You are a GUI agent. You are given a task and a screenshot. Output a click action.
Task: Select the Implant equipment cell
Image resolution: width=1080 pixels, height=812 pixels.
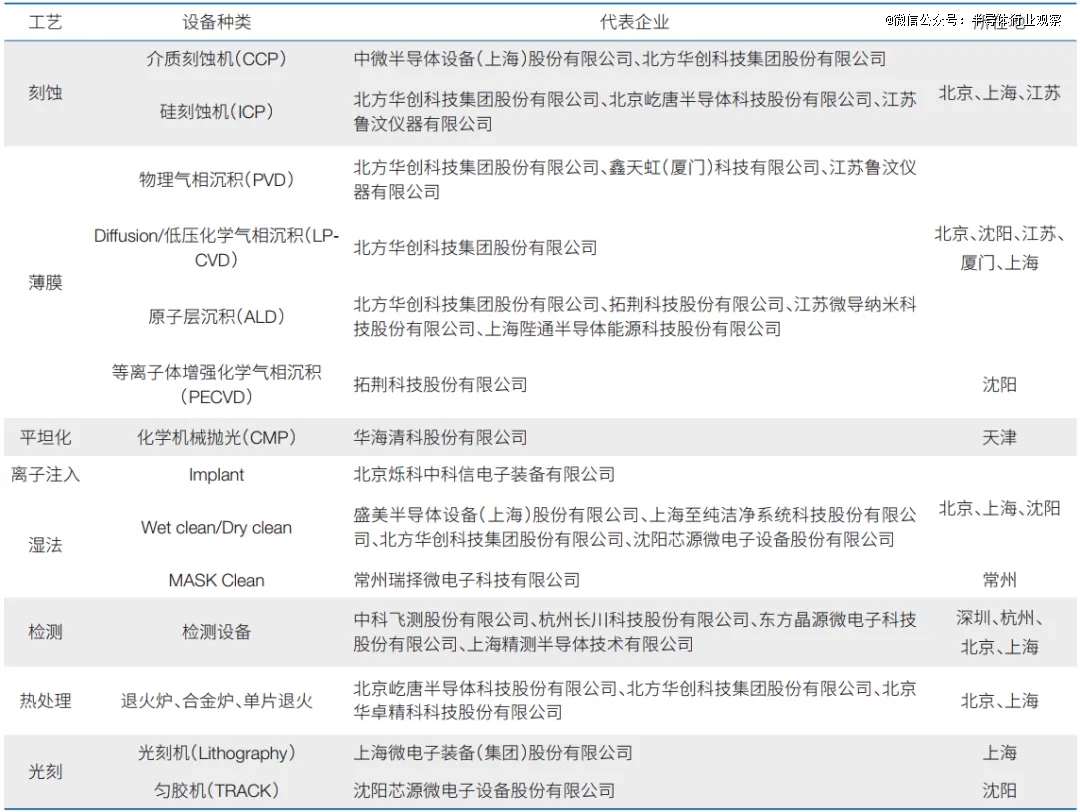[x=216, y=475]
